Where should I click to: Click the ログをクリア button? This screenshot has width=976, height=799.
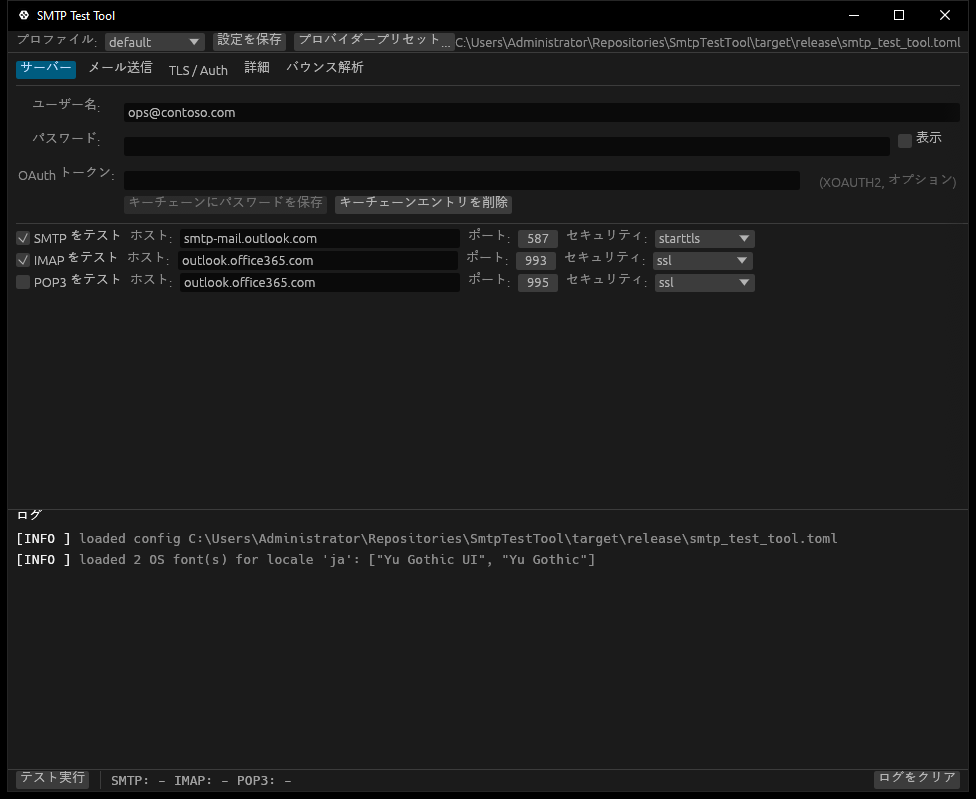917,778
